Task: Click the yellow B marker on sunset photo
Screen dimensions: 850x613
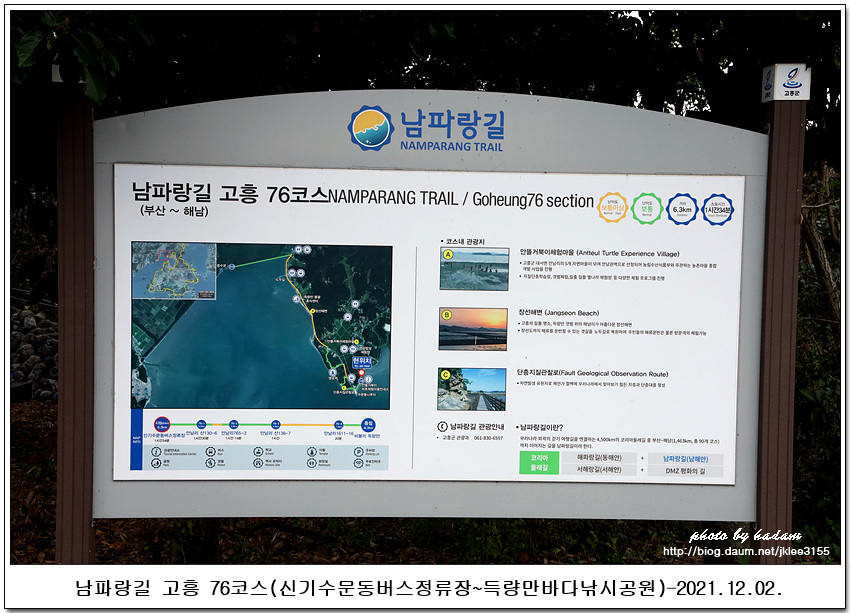Action: click(447, 314)
